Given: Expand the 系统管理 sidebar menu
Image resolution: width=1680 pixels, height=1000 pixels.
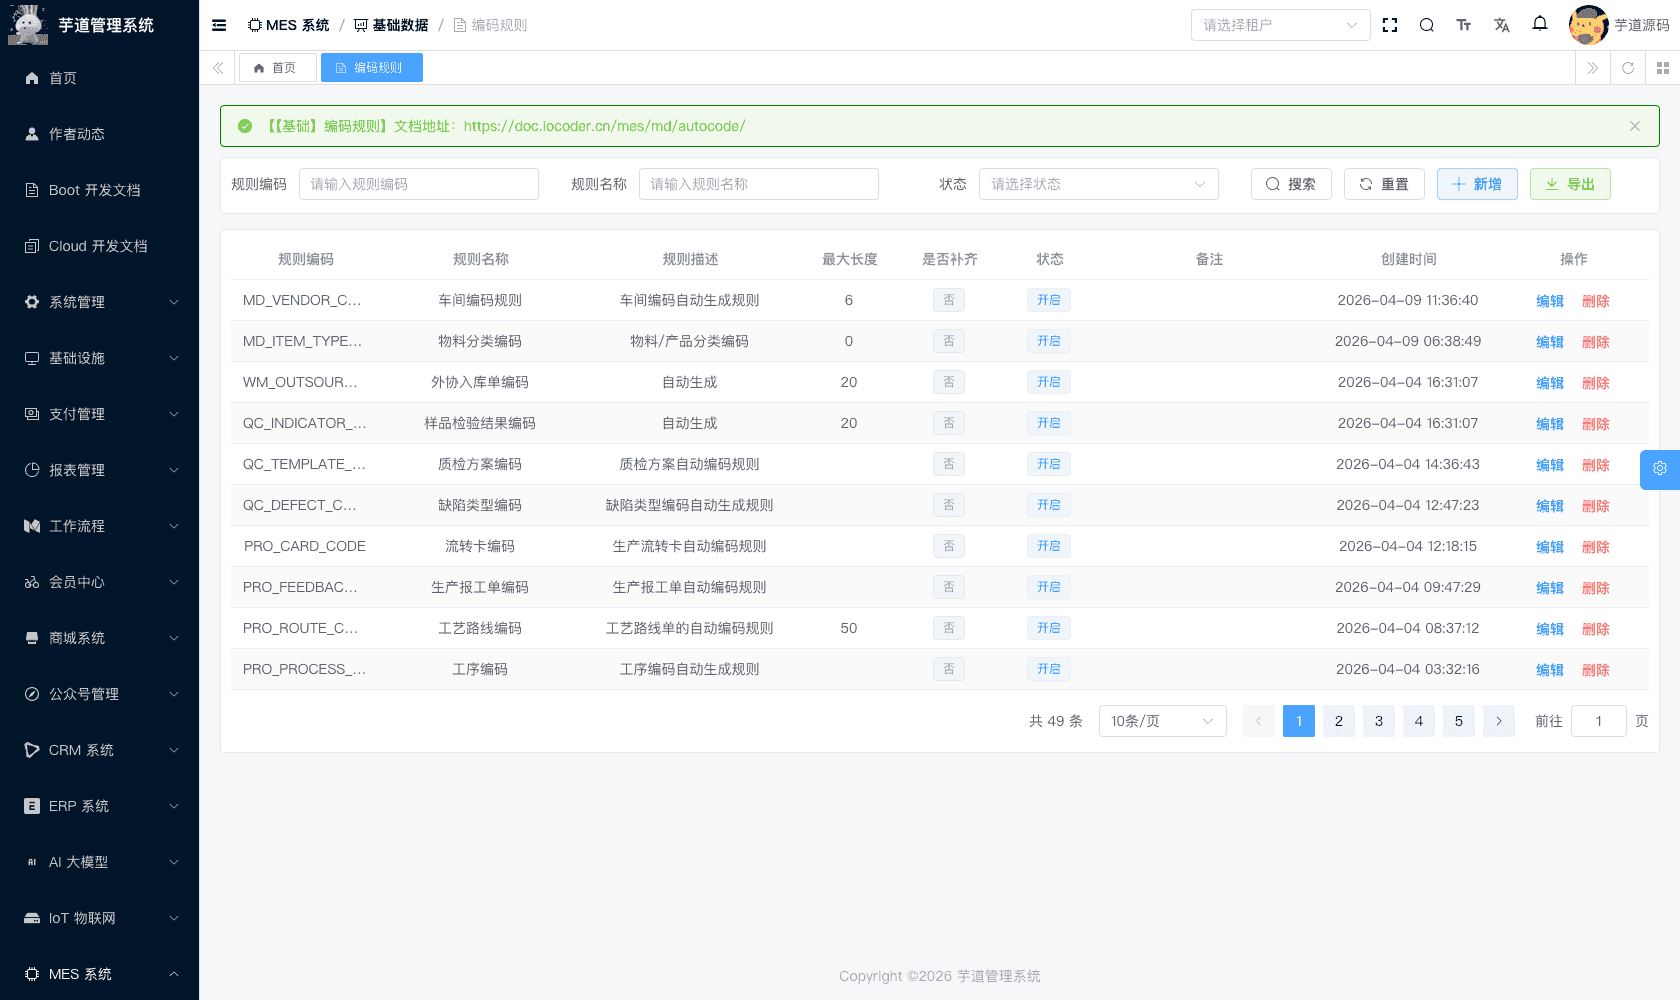Looking at the screenshot, I should (100, 301).
